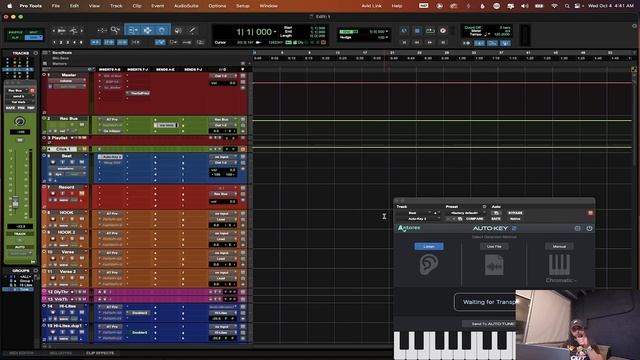This screenshot has height=360, width=640.
Task: Click the audio file icon under Use File
Action: tap(494, 265)
